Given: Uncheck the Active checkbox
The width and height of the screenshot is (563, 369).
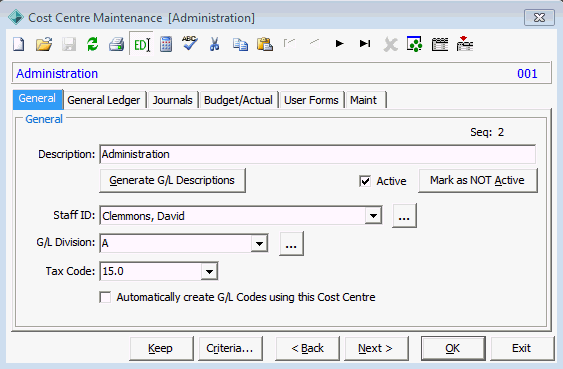Looking at the screenshot, I should 365,181.
